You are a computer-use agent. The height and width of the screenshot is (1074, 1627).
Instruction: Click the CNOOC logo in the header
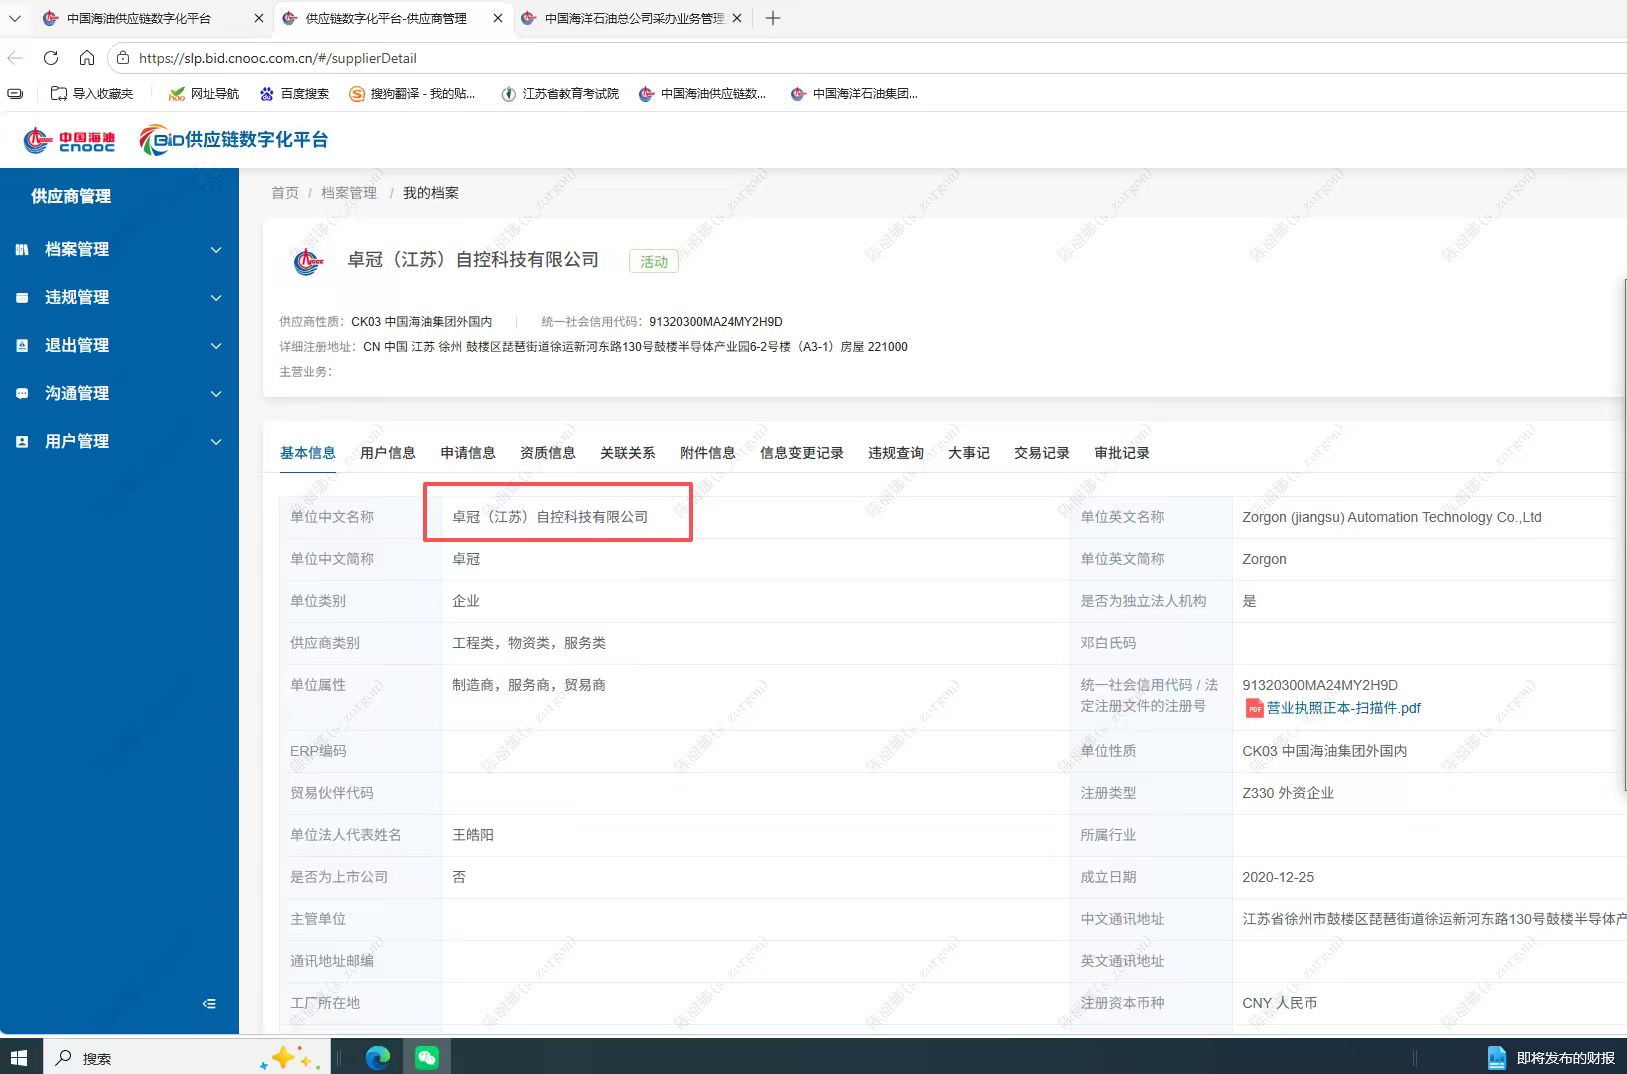(x=69, y=141)
